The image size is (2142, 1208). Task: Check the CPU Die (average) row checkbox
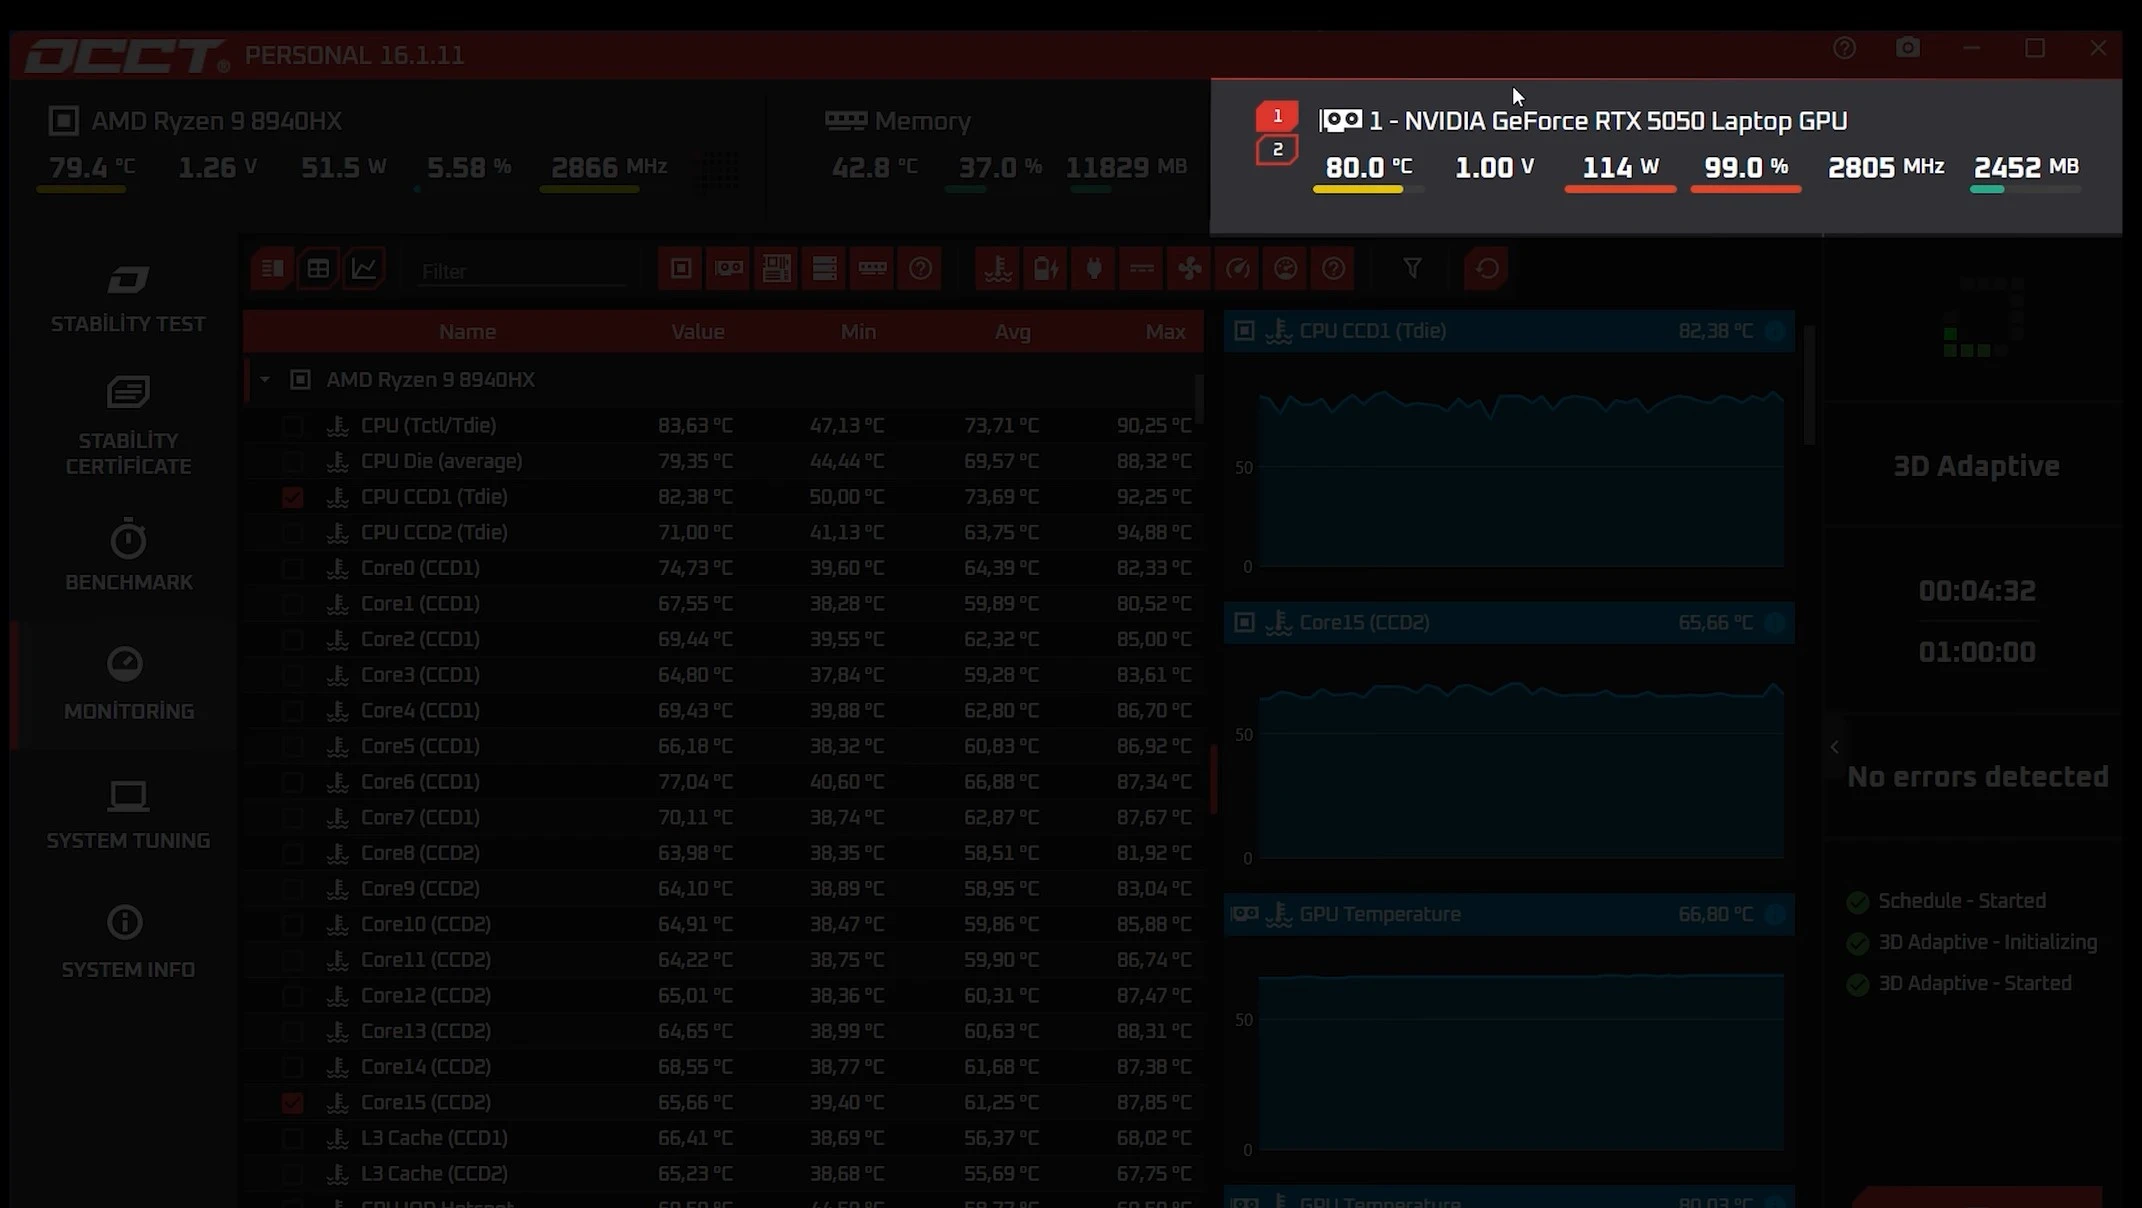point(292,462)
